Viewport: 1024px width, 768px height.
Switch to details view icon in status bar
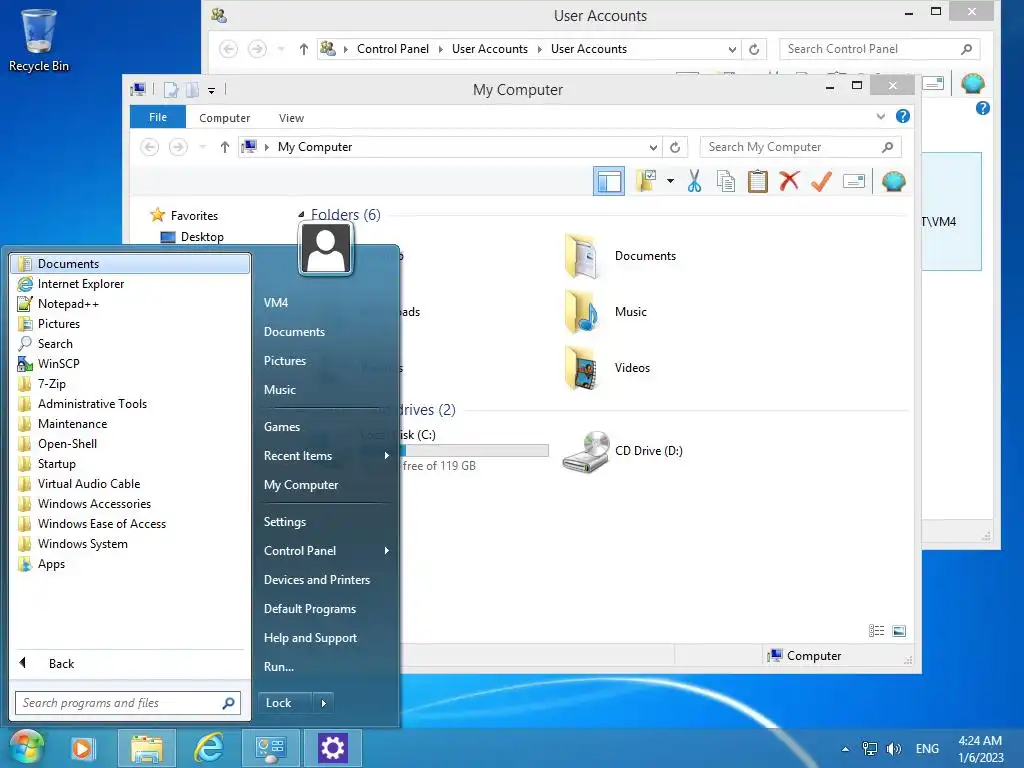point(876,631)
